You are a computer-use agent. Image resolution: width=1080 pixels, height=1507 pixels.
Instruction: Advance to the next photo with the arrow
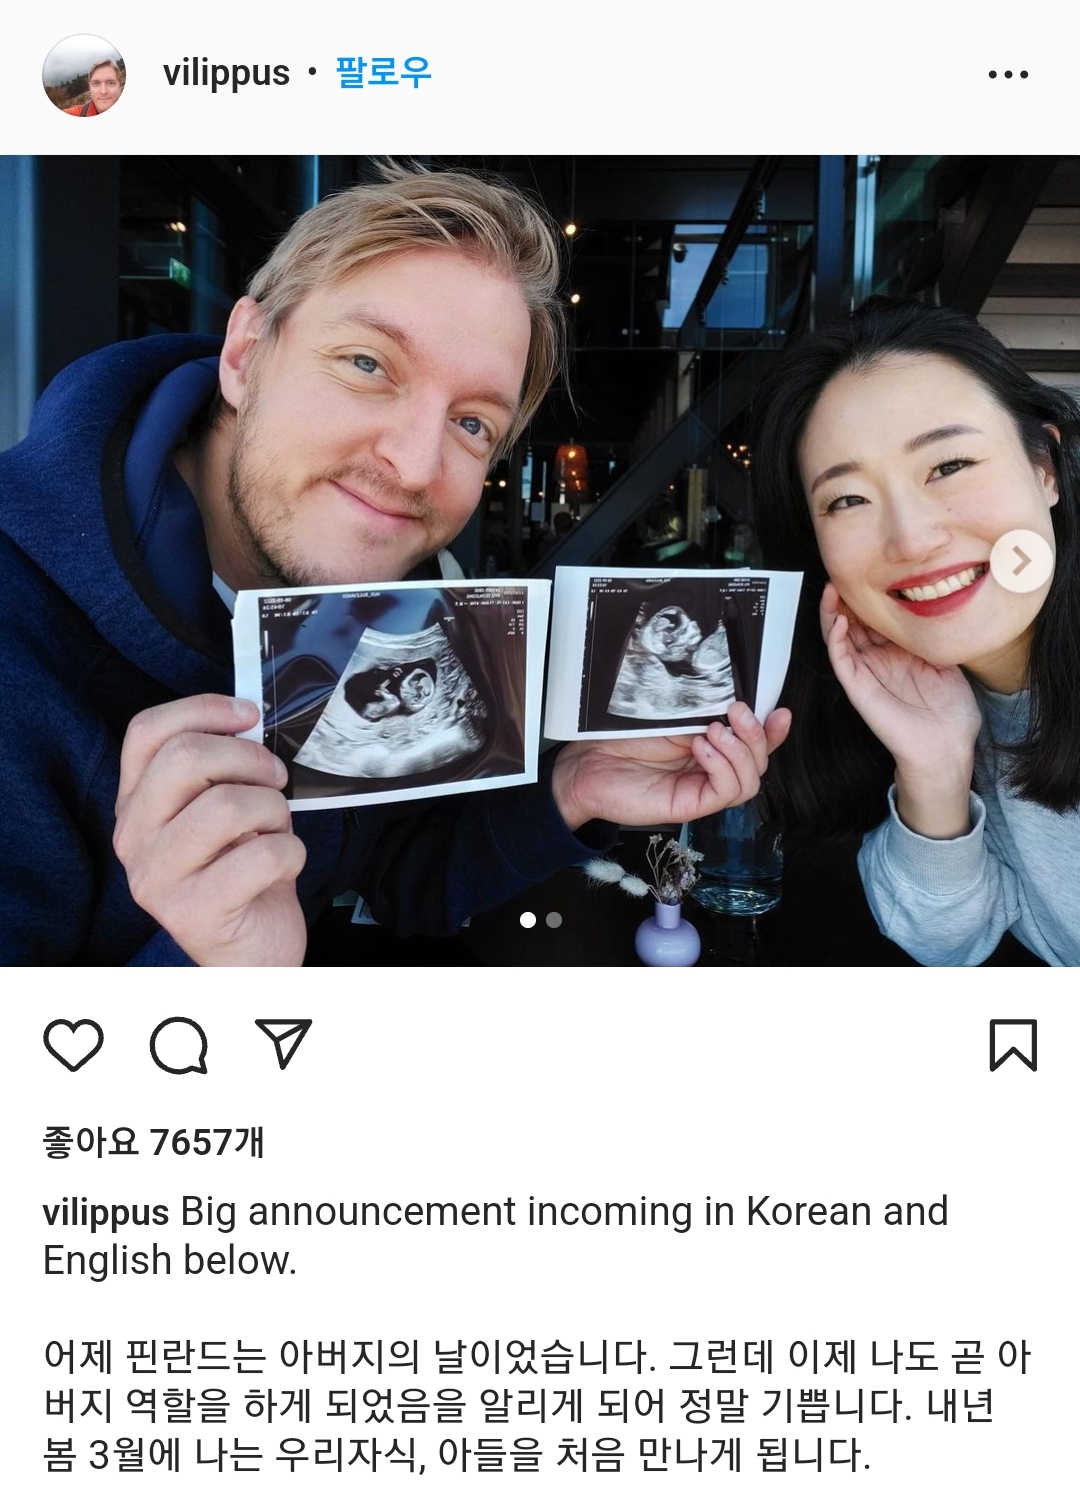coord(1021,562)
